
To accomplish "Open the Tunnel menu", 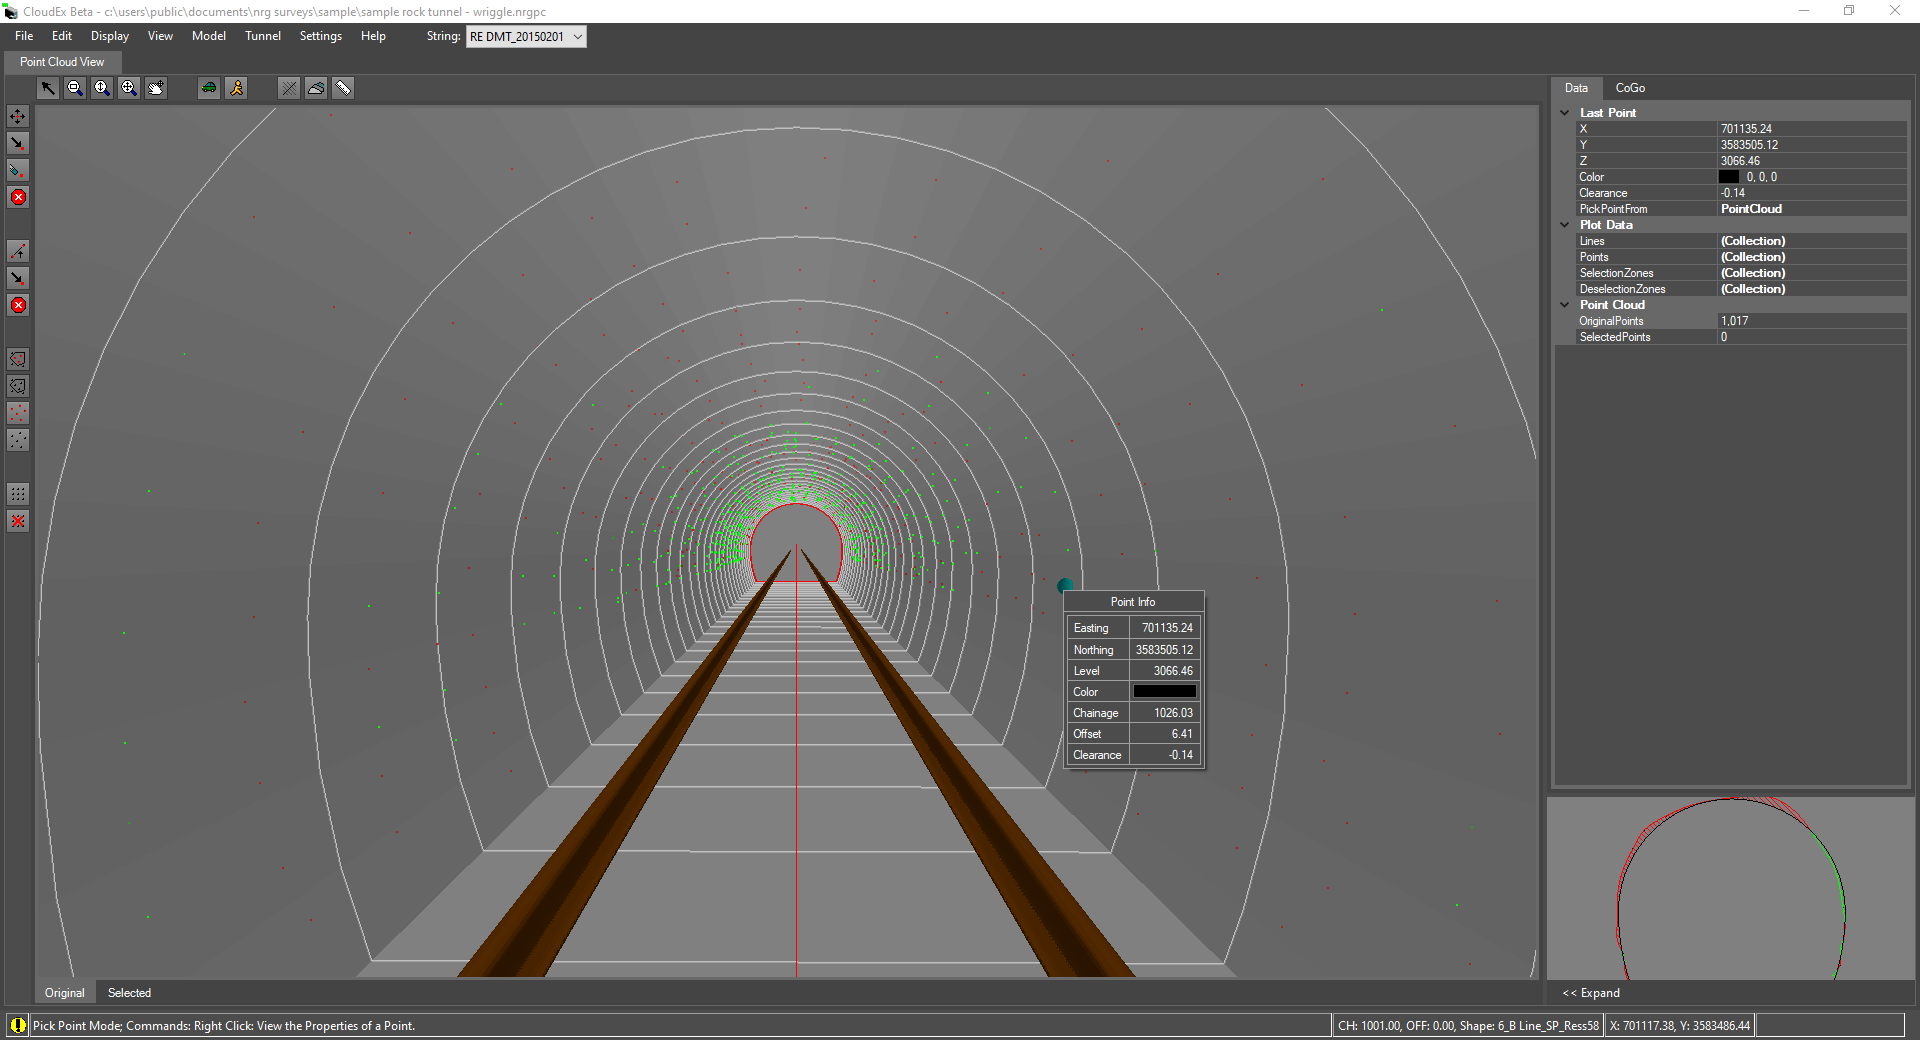I will pos(263,36).
